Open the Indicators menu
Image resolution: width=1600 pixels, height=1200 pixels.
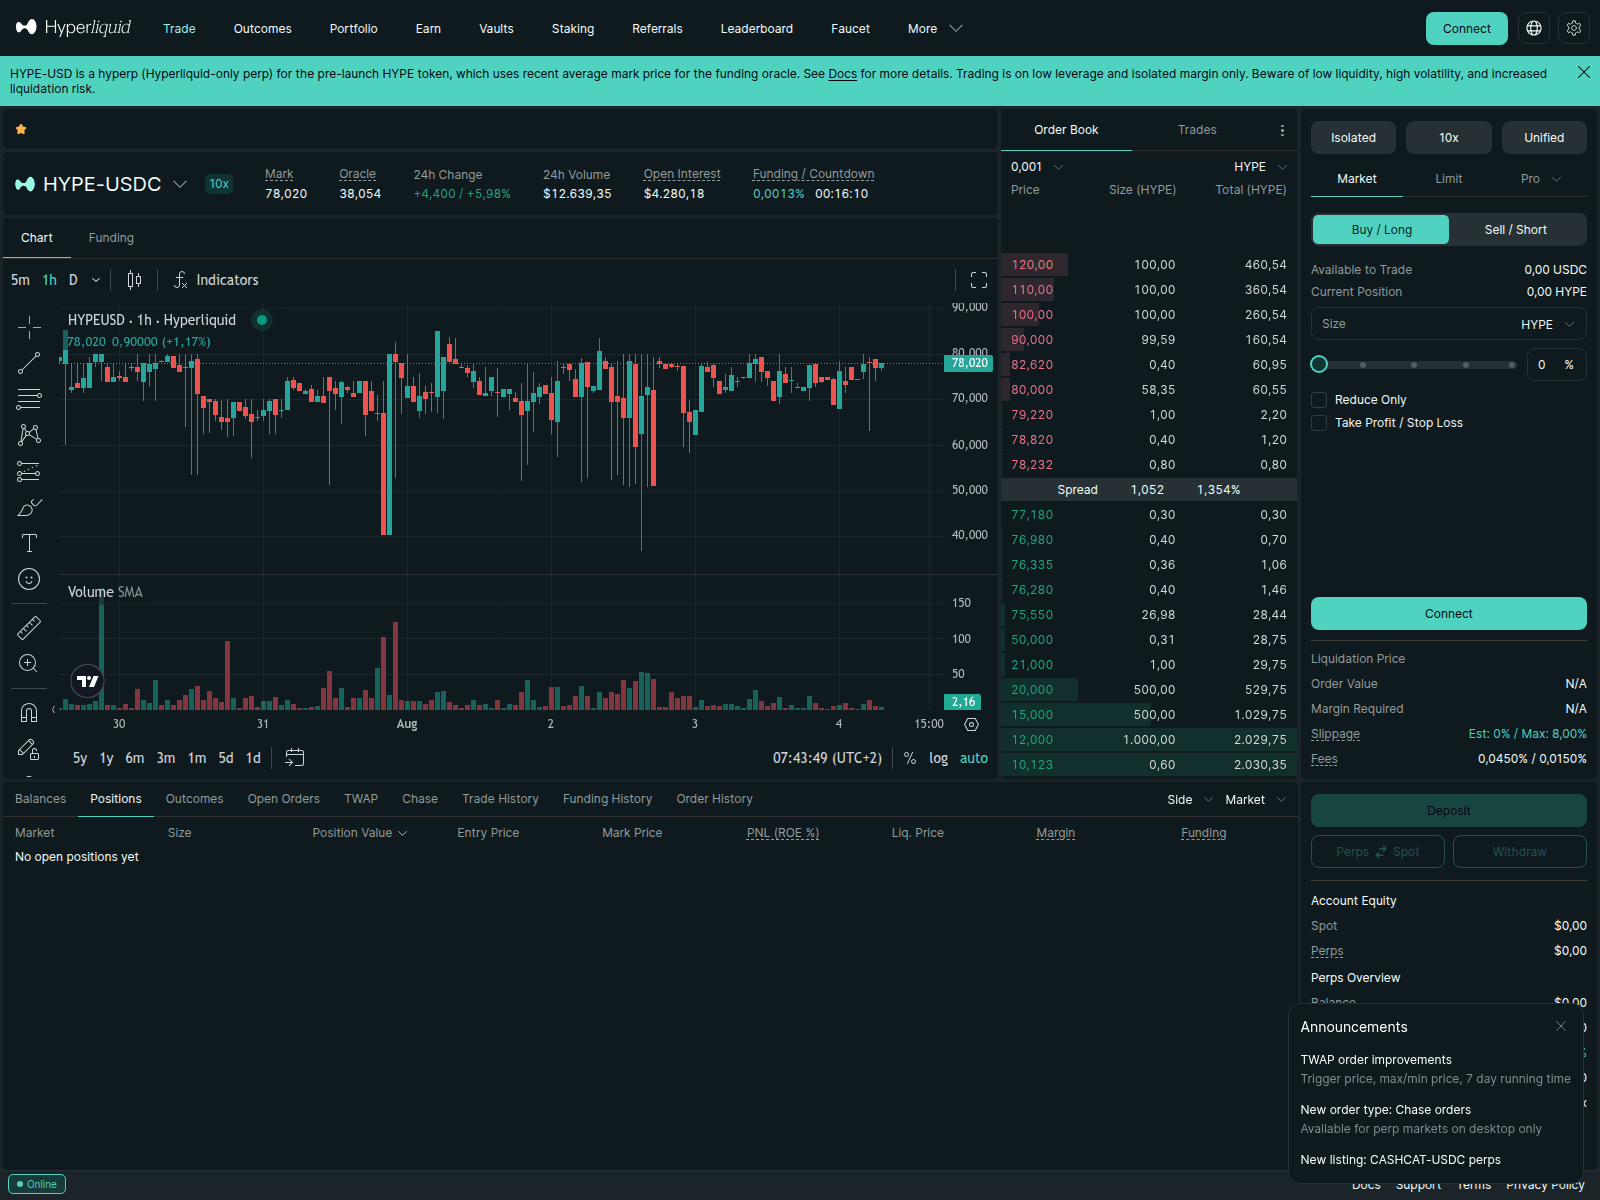216,280
